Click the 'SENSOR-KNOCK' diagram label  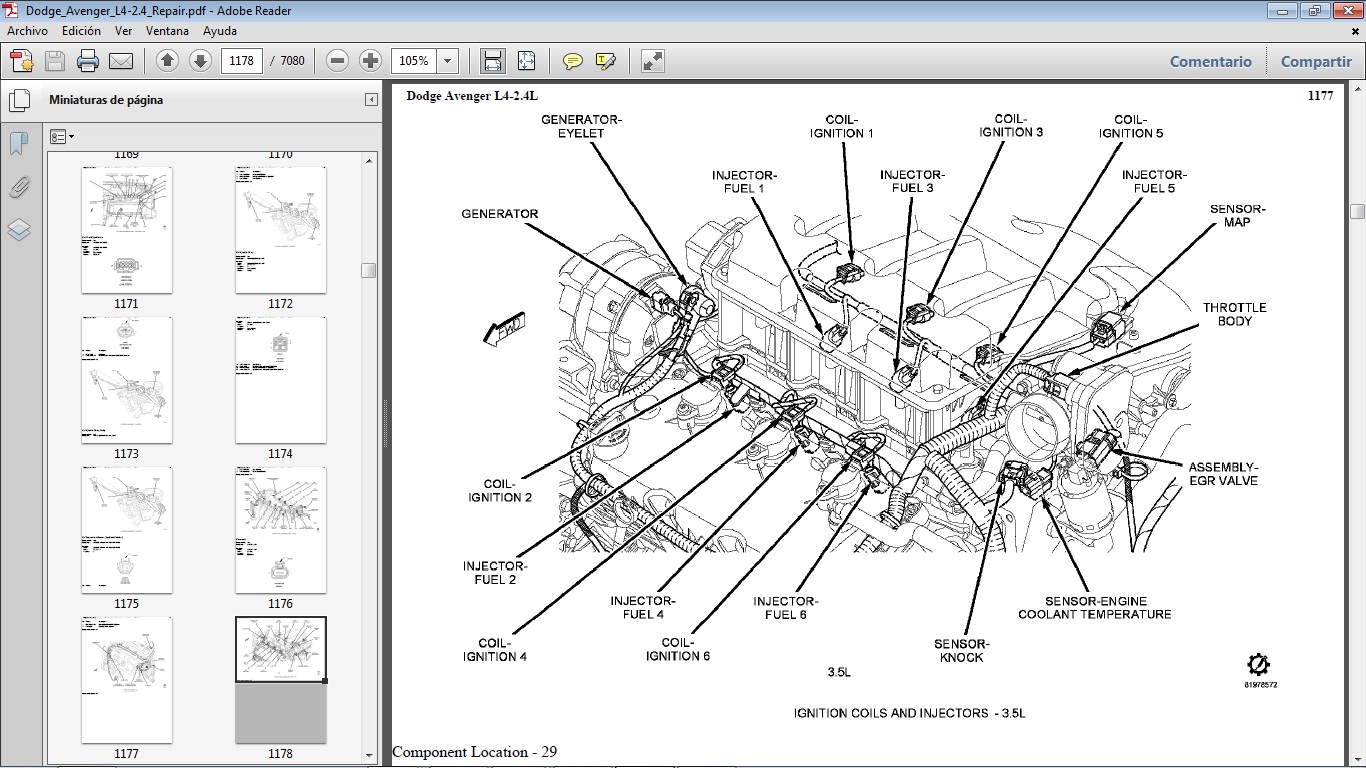(x=962, y=650)
